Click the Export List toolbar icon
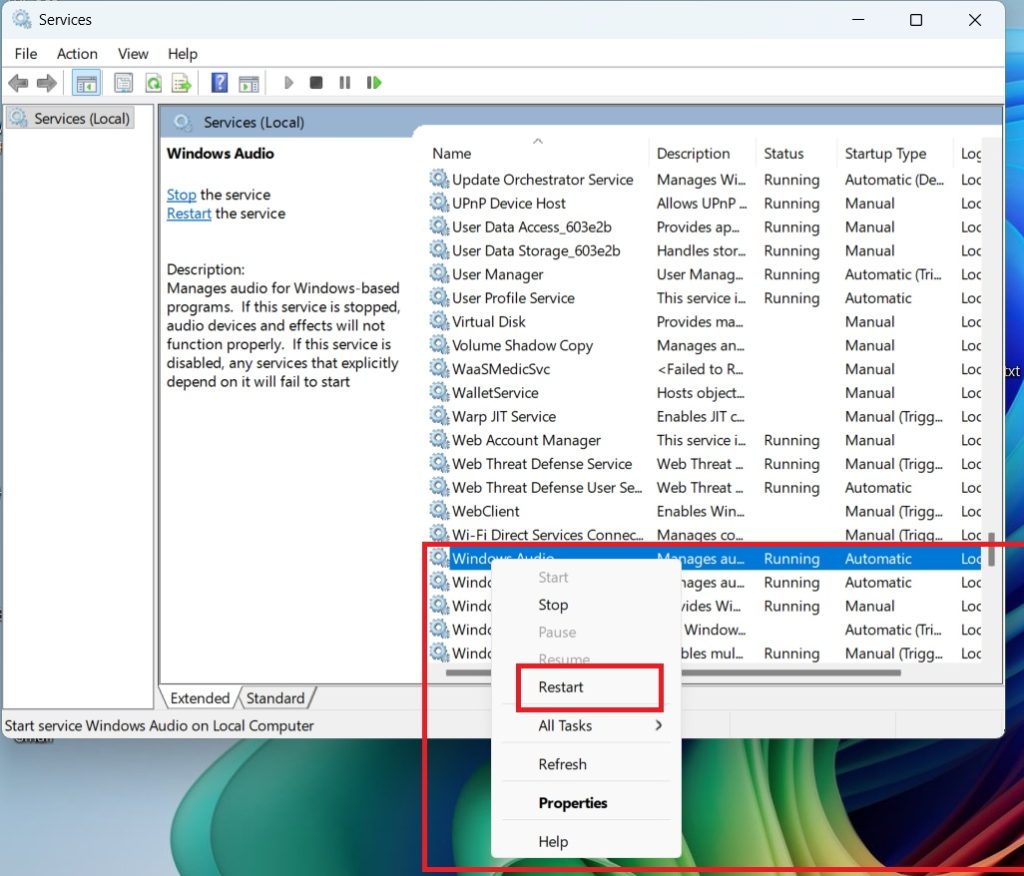 point(181,83)
